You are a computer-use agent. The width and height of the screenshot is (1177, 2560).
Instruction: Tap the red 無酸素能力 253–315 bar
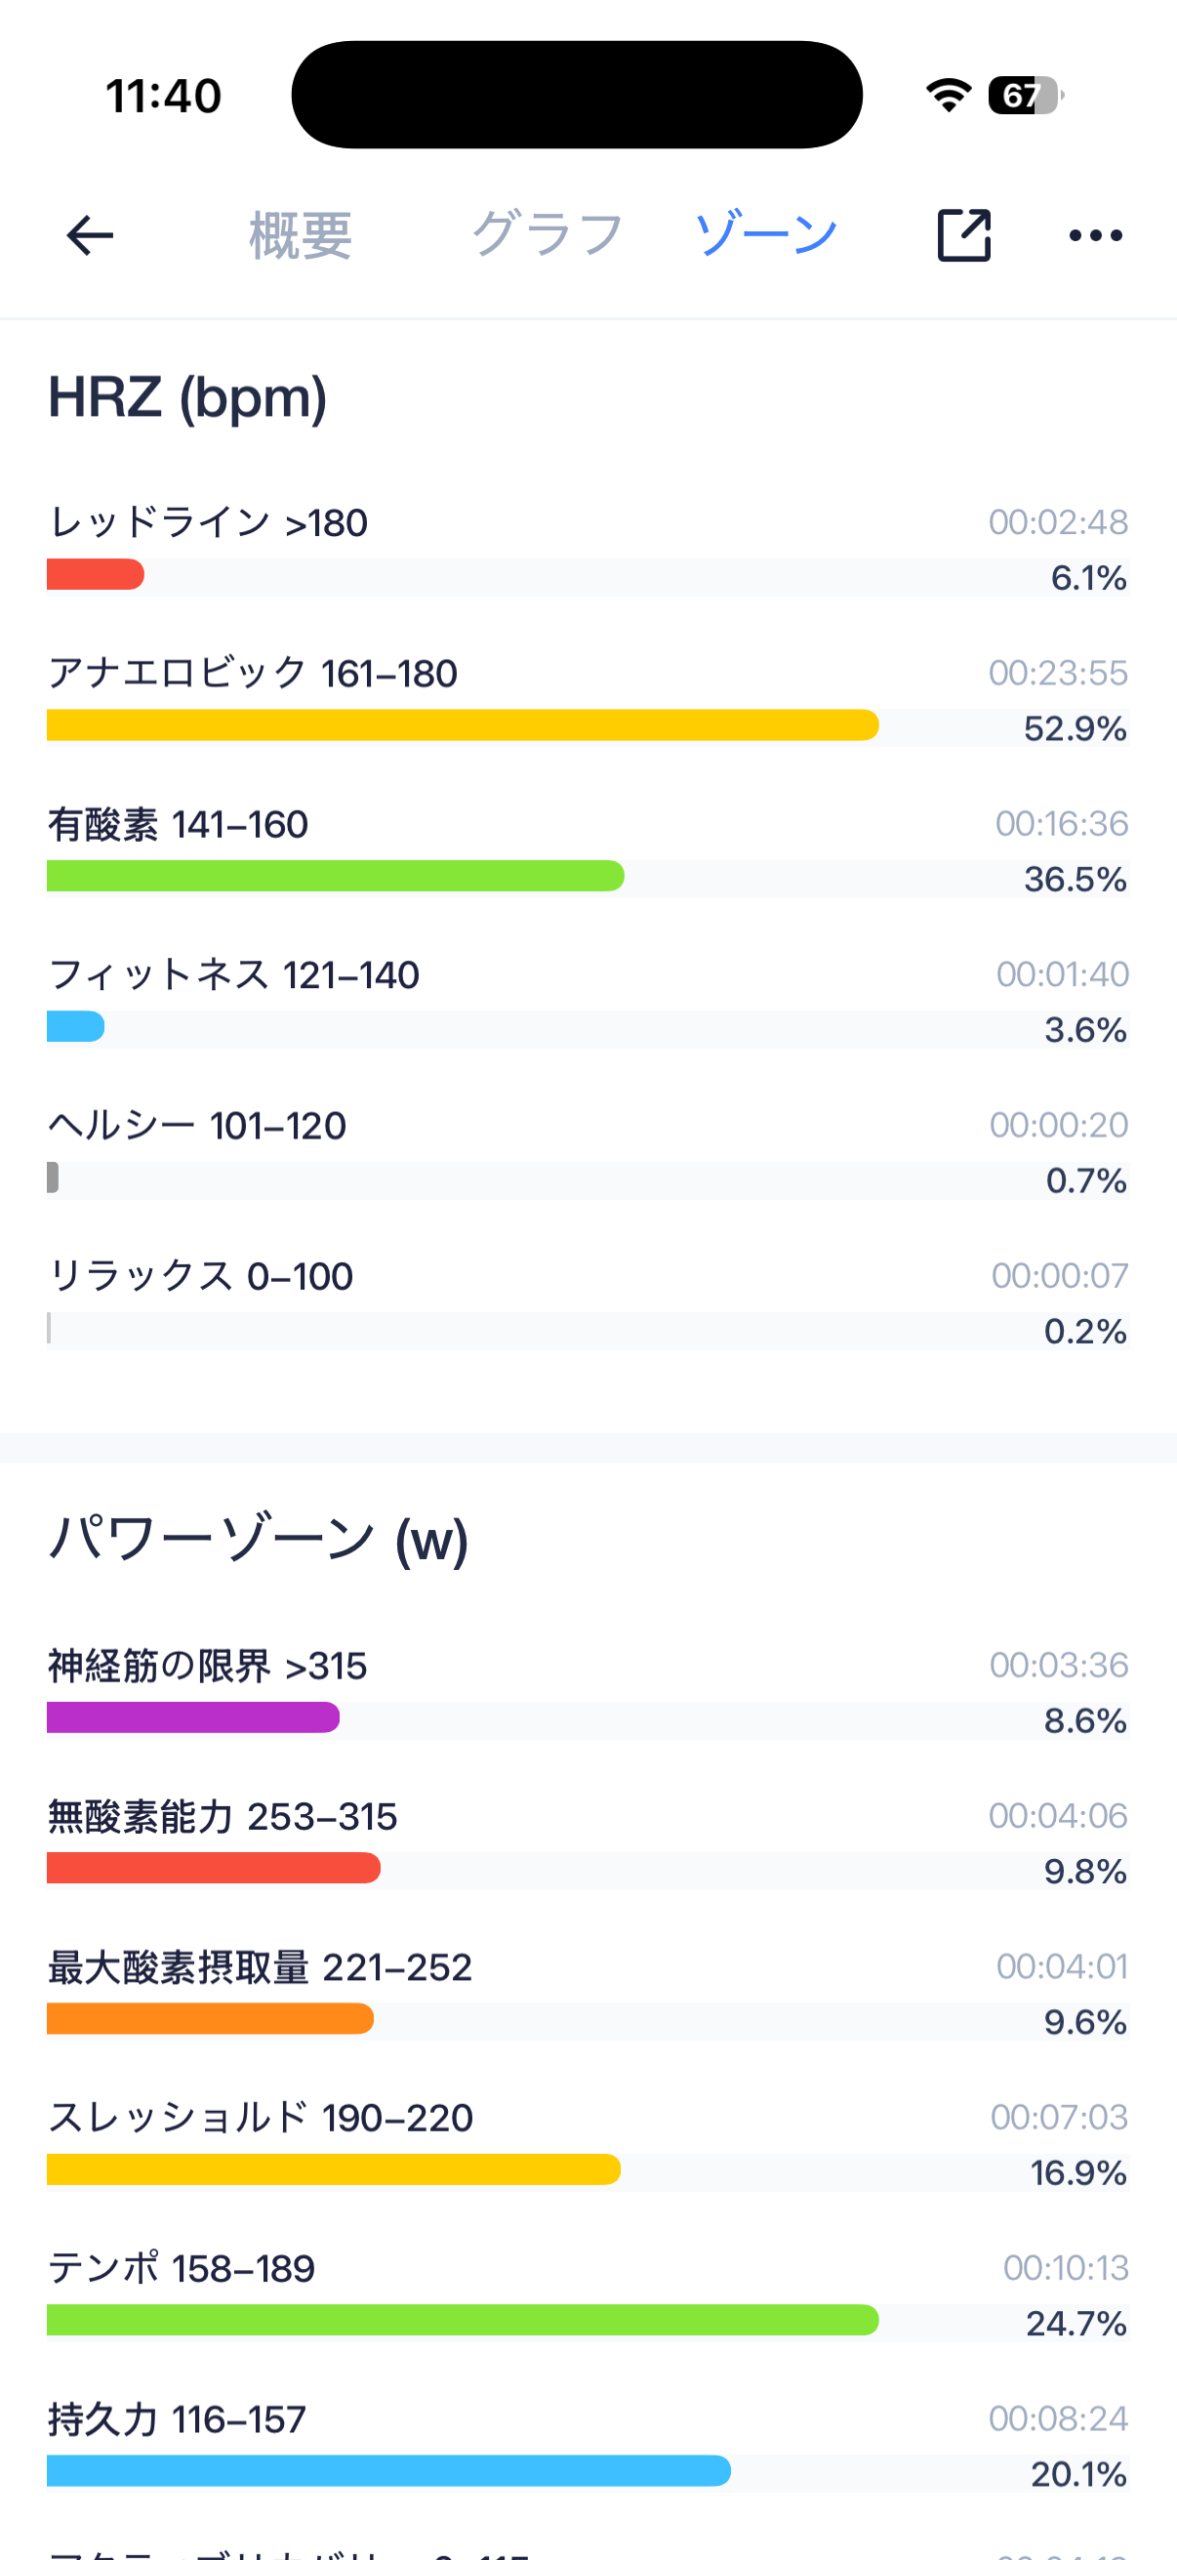213,1868
